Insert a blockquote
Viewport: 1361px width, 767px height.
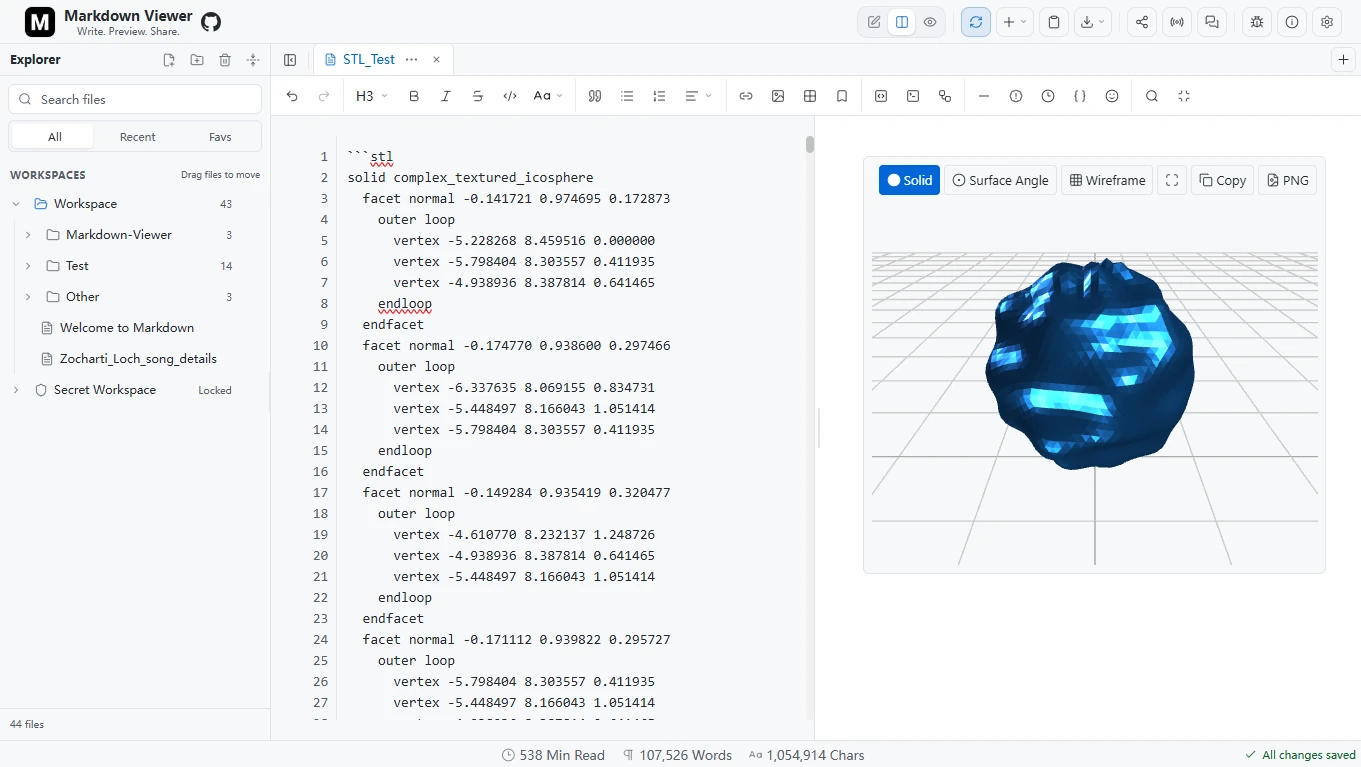595,96
